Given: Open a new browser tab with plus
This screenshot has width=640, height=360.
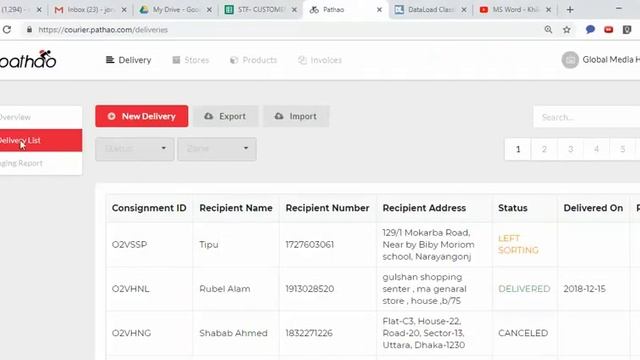Looking at the screenshot, I should [x=570, y=9].
